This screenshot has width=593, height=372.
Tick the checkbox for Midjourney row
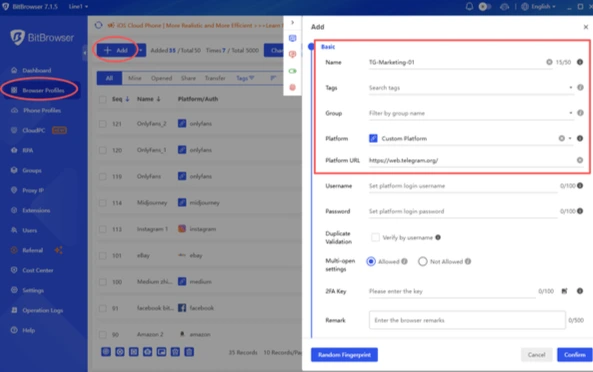pos(102,203)
